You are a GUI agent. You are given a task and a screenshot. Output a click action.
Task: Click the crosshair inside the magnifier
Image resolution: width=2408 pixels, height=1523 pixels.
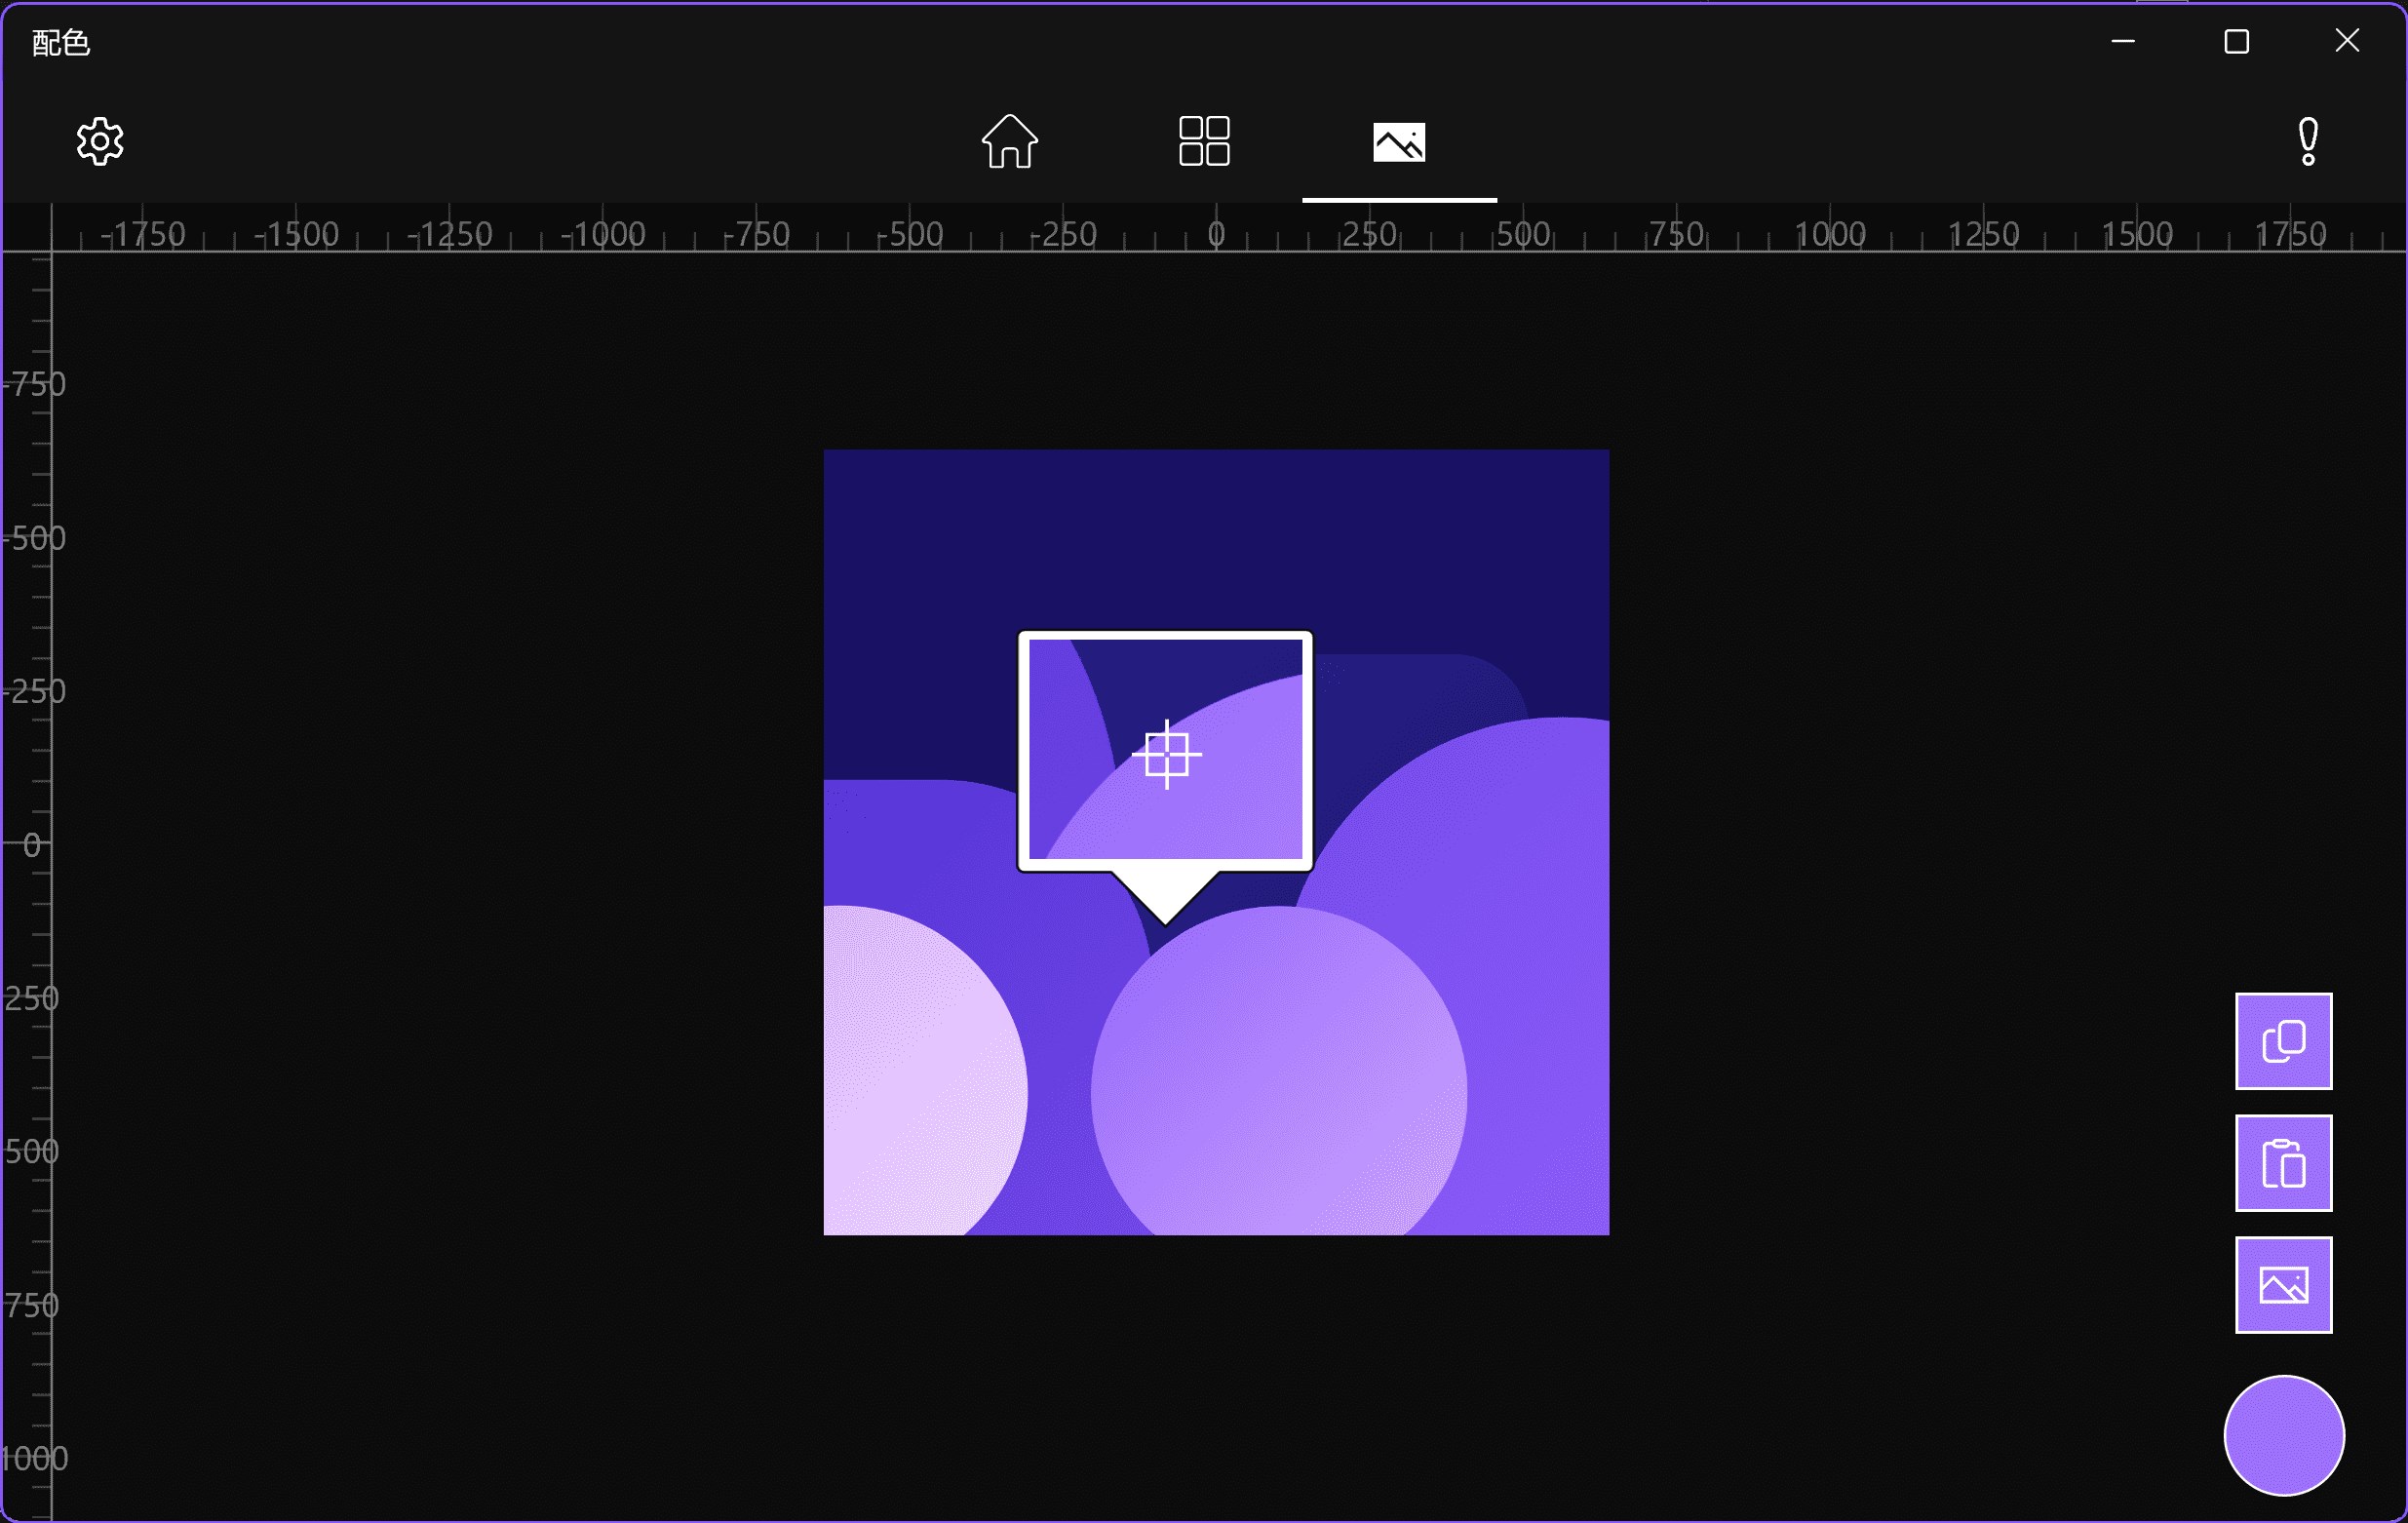[1166, 754]
